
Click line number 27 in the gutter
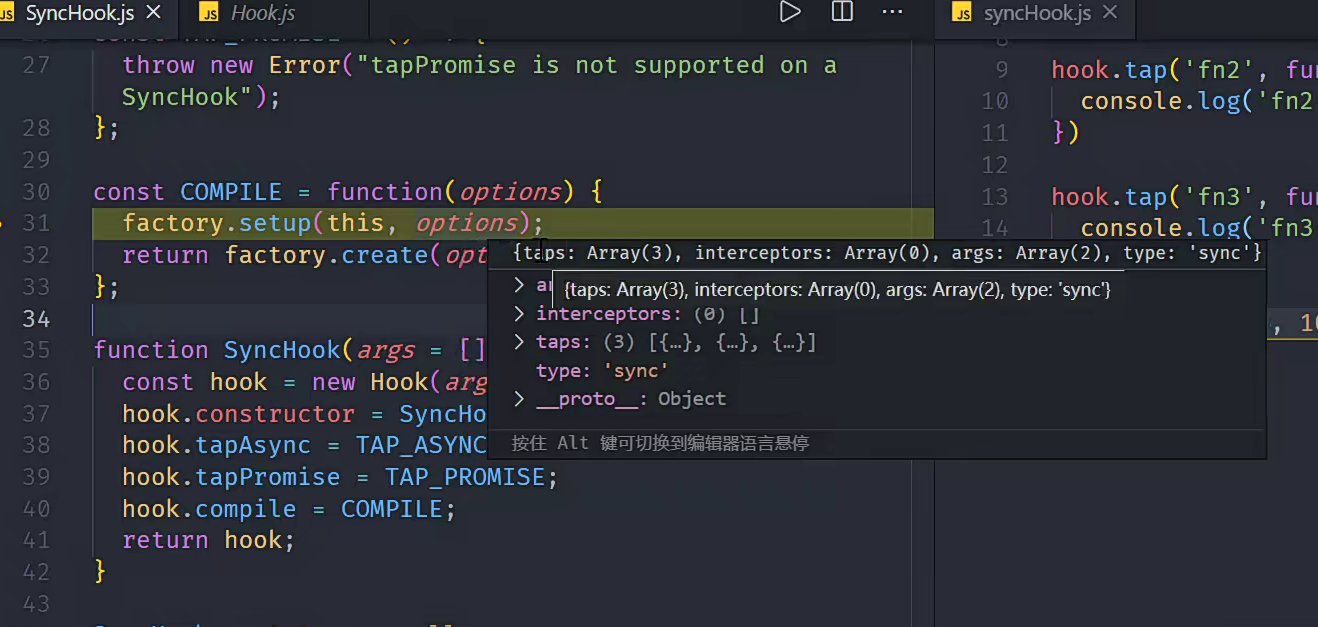tap(36, 65)
